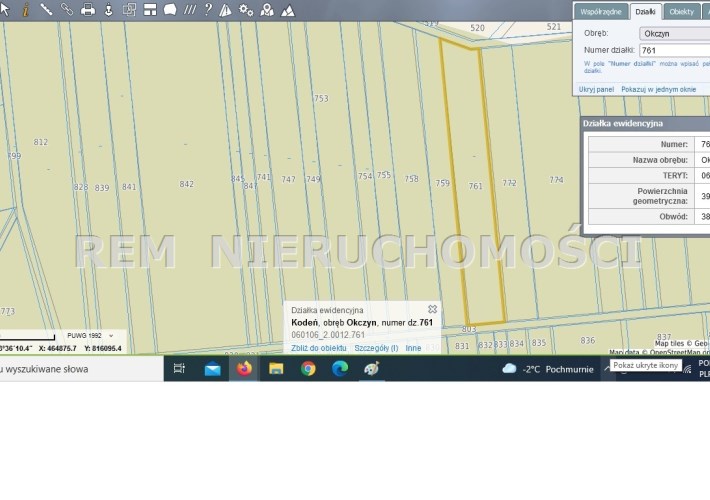
Task: Click the chain link icon in toolbar
Action: pyautogui.click(x=67, y=10)
